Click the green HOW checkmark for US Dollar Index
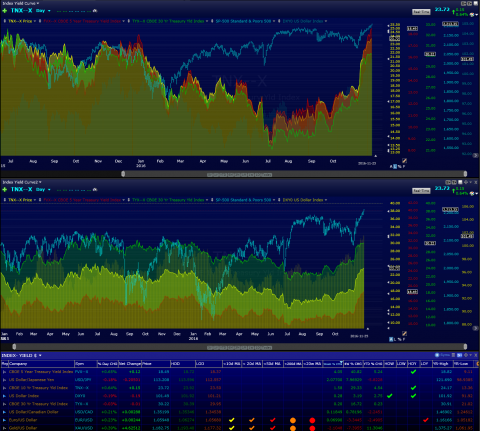The height and width of the screenshot is (431, 480). [389, 396]
